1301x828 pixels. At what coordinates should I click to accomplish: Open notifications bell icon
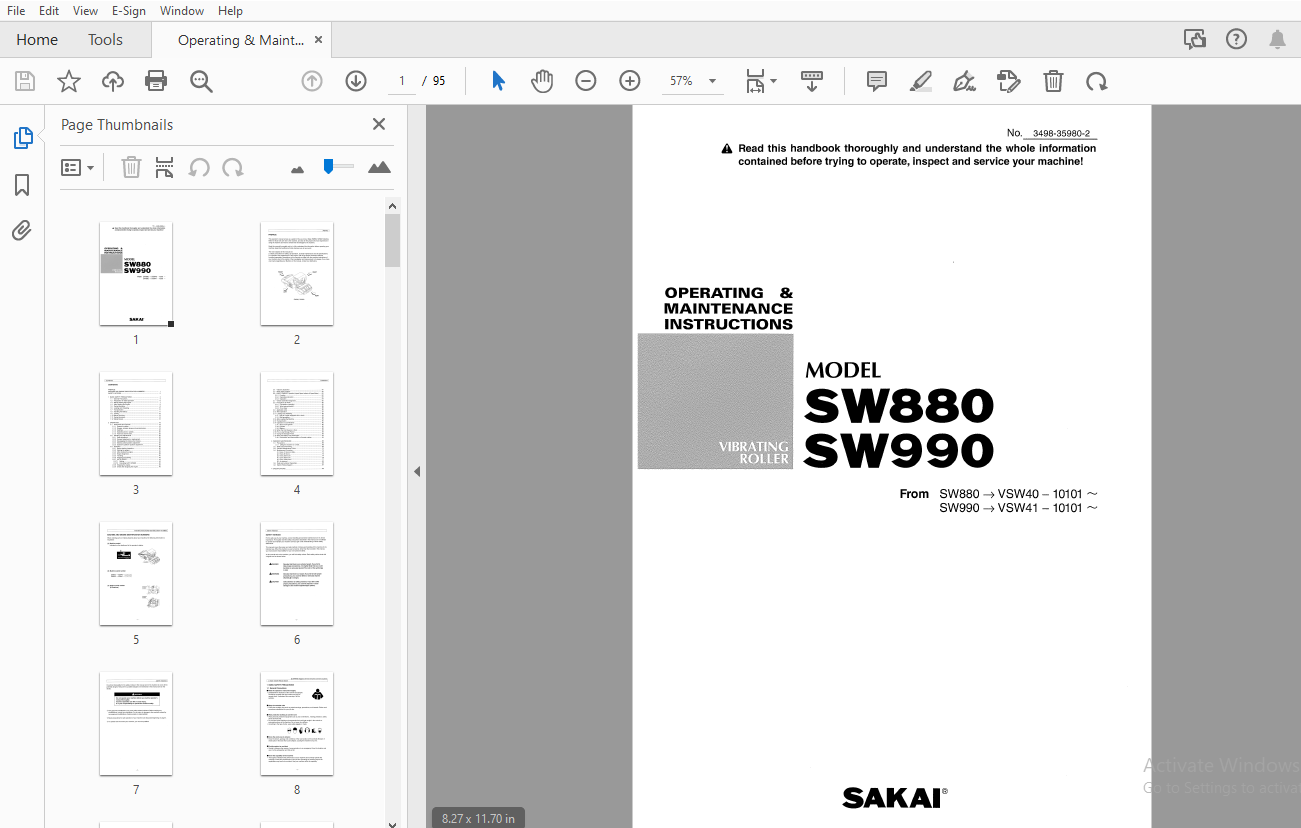point(1277,40)
